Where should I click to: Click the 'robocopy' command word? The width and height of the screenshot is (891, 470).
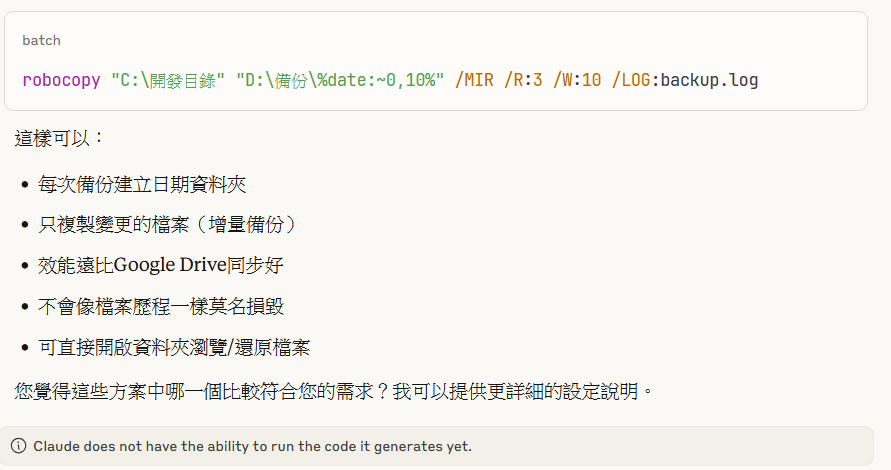(62, 80)
